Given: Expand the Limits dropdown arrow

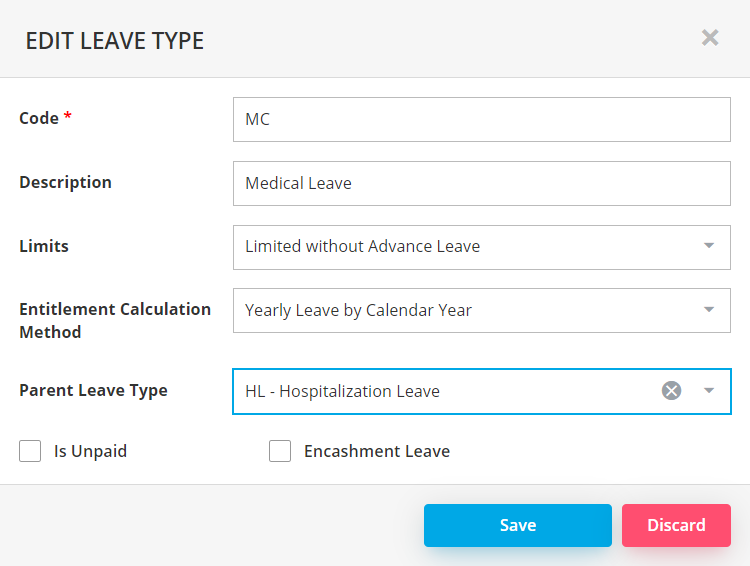Looking at the screenshot, I should click(709, 246).
